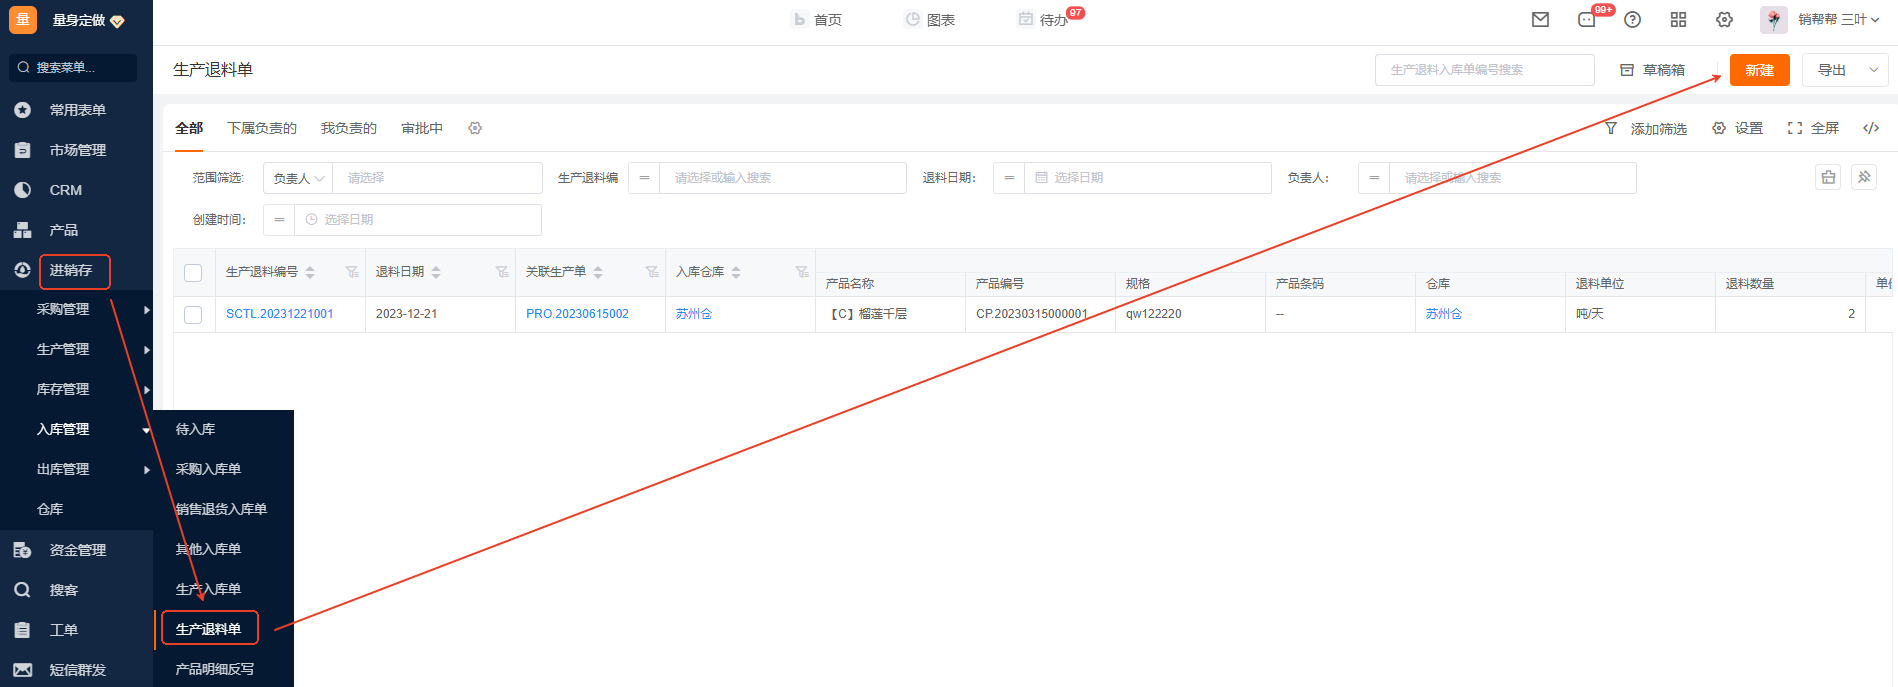Click the 量身定做 orange logo icon
The height and width of the screenshot is (687, 1898).
(x=23, y=20)
